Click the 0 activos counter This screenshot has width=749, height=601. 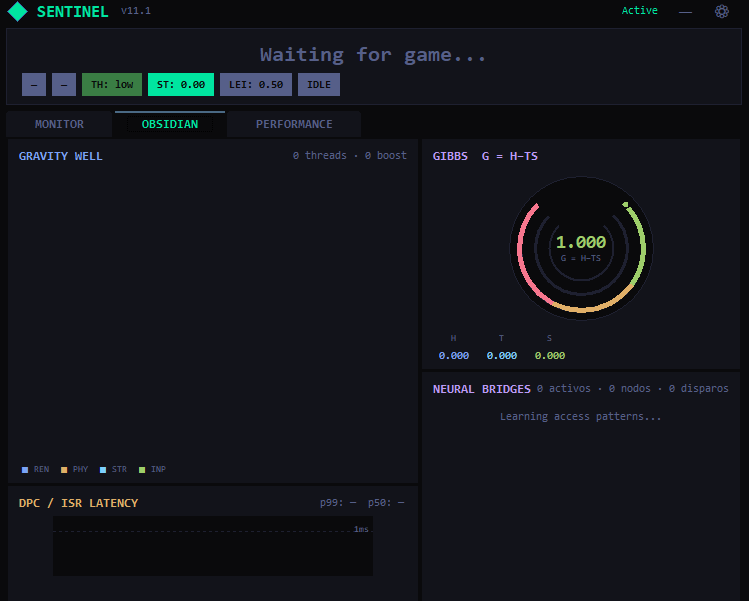click(x=564, y=388)
